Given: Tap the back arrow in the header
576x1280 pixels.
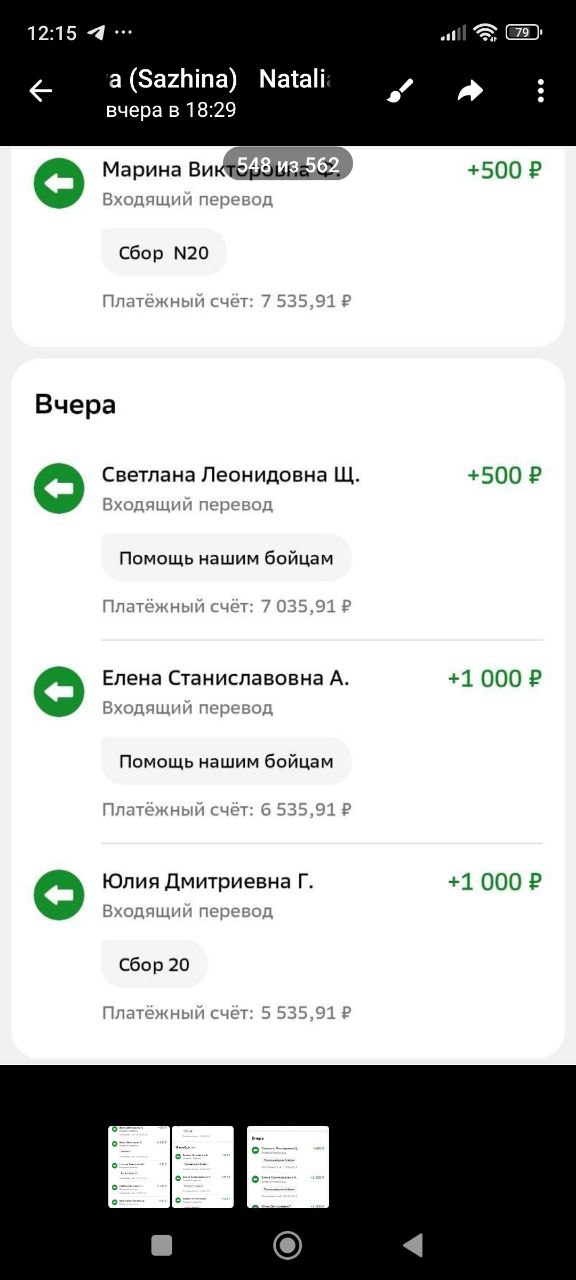Looking at the screenshot, I should coord(40,92).
